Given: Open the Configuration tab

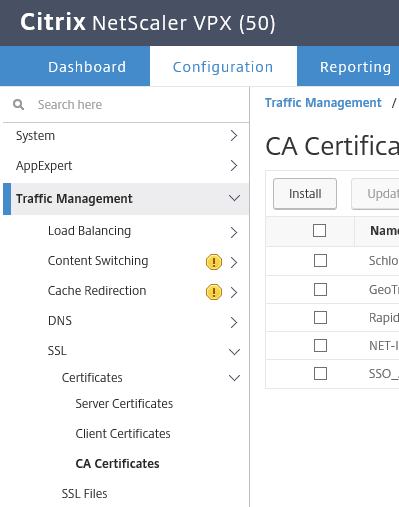Looking at the screenshot, I should point(223,67).
